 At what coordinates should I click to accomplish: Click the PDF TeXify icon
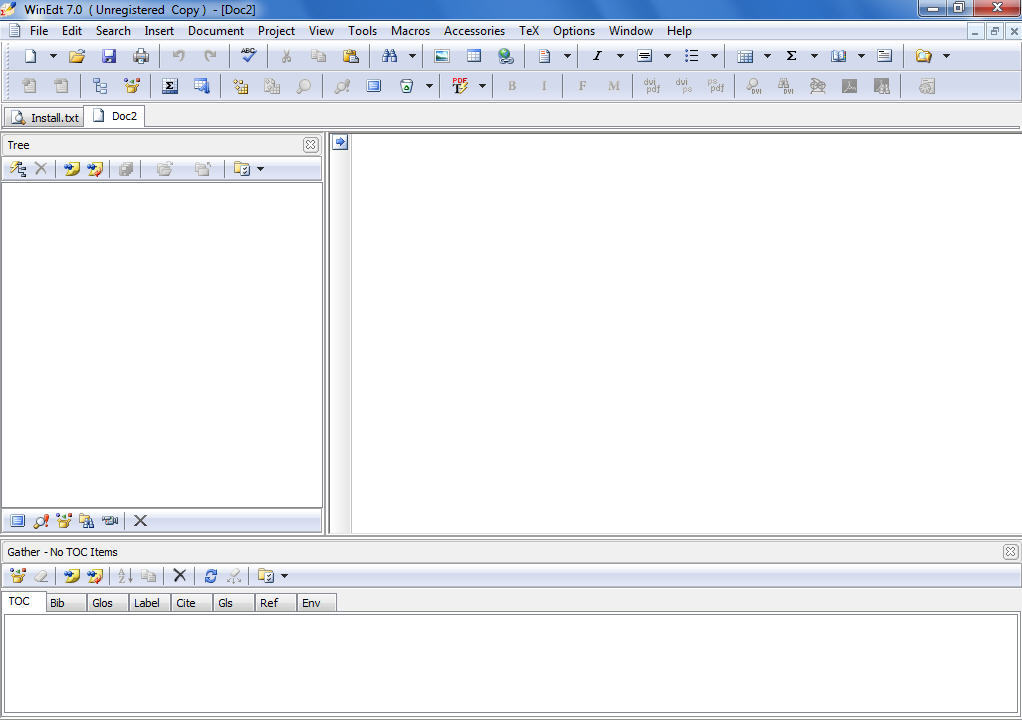tap(460, 85)
